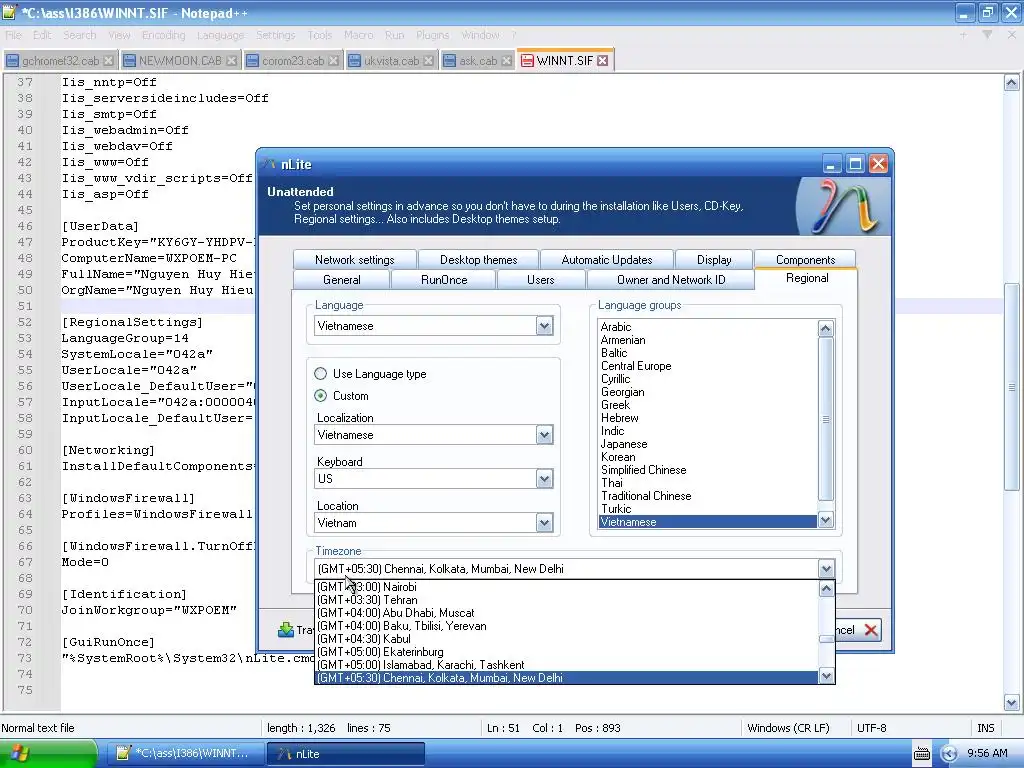Screen dimensions: 1024x768
Task: Open the Notepad++ File menu
Action: 13,35
